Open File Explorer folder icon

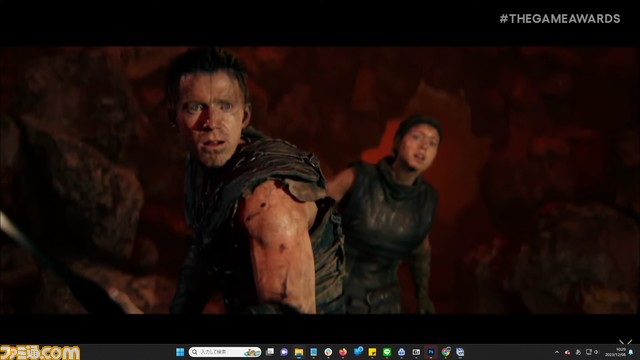[x=299, y=352]
